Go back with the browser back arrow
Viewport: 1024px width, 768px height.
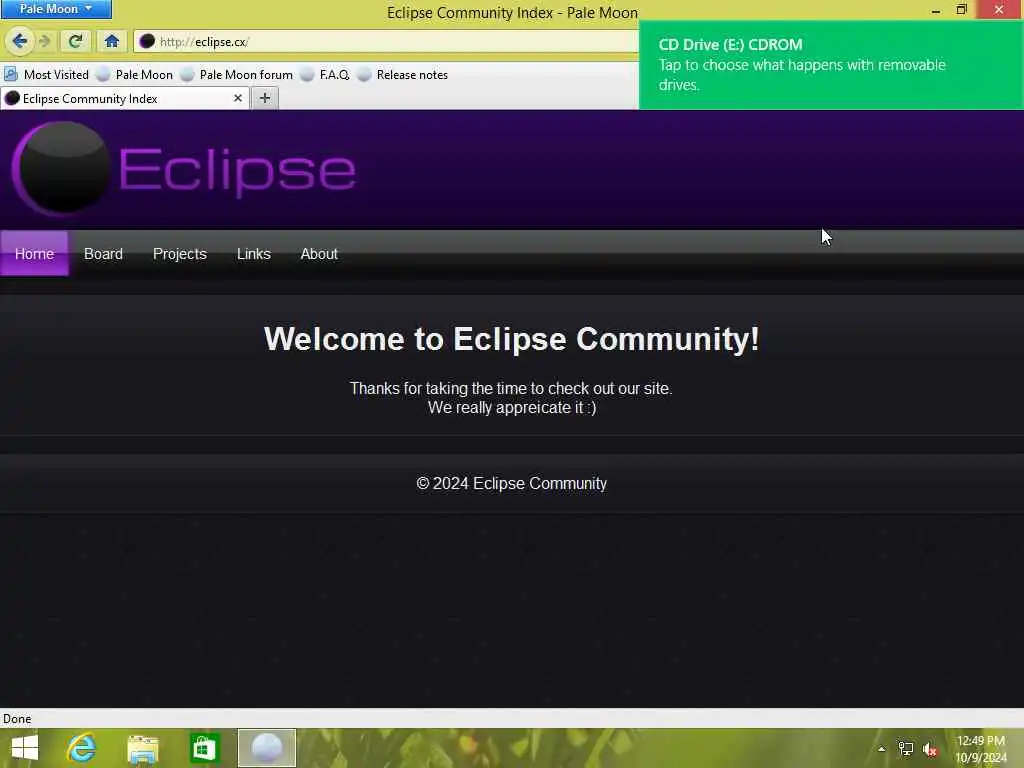pyautogui.click(x=19, y=42)
